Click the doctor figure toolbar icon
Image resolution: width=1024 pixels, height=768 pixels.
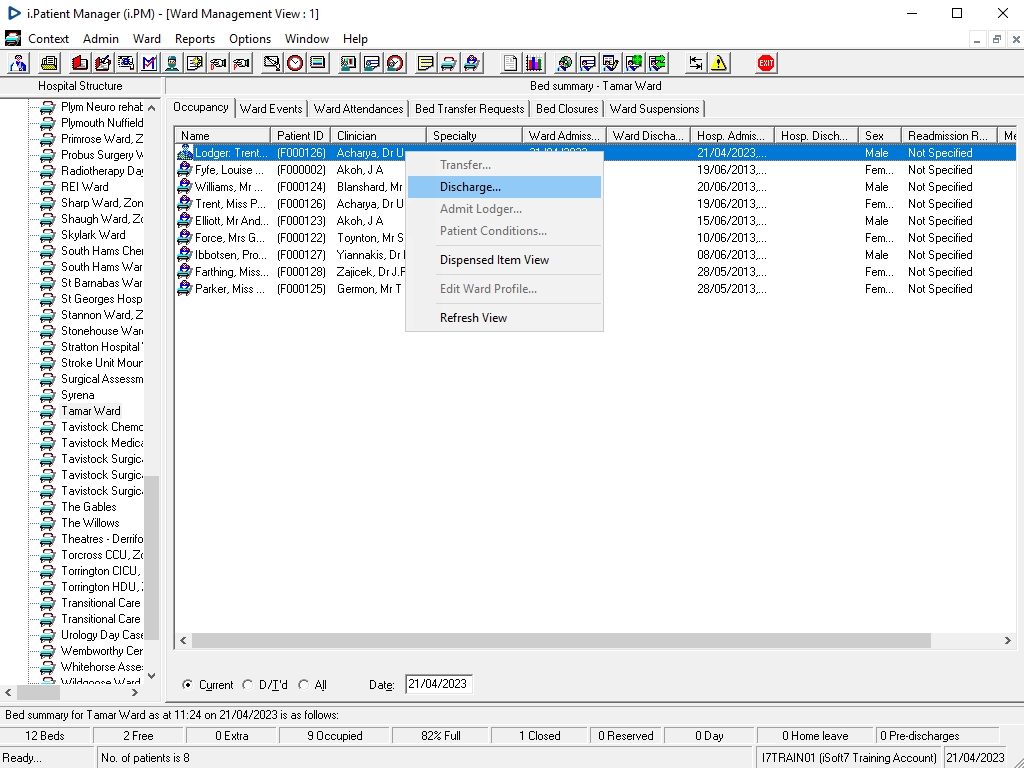tap(18, 63)
